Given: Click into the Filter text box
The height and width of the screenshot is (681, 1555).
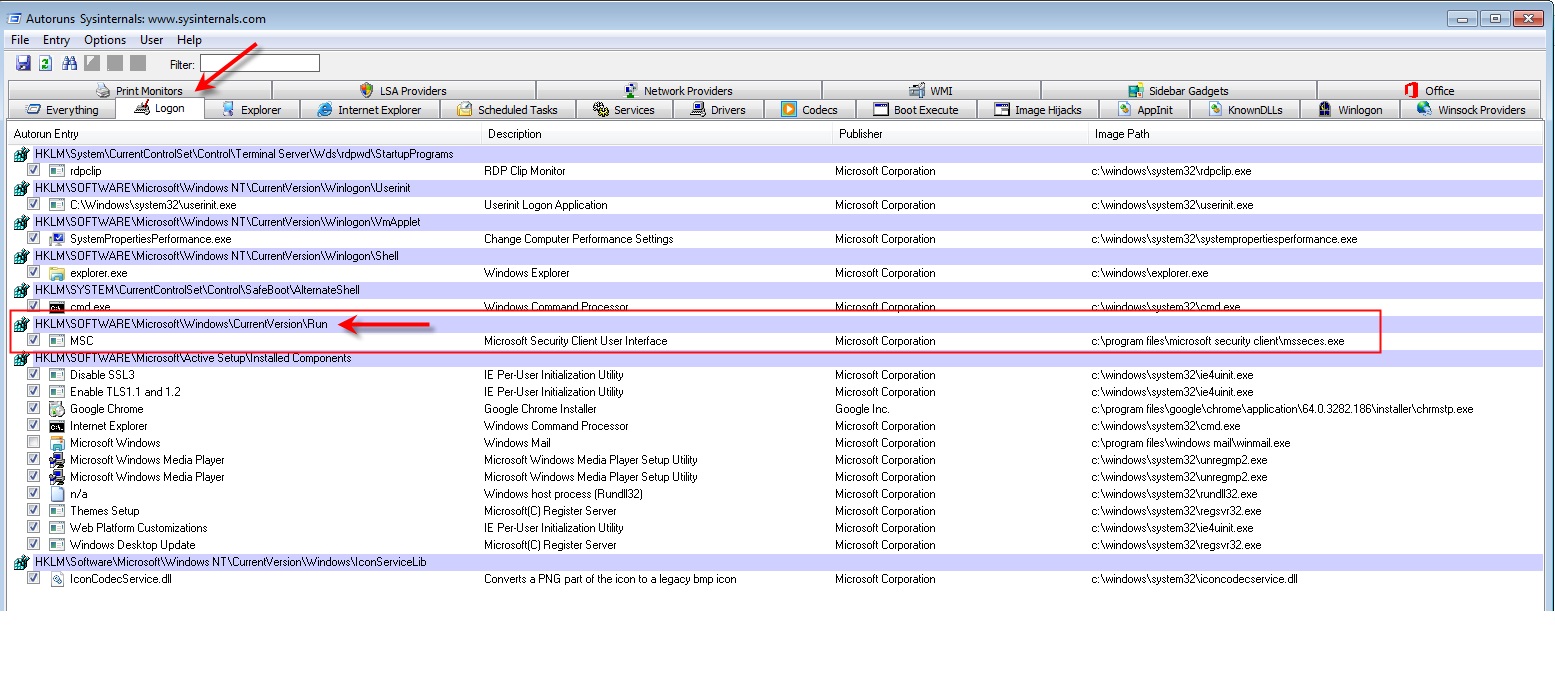Looking at the screenshot, I should tap(260, 64).
